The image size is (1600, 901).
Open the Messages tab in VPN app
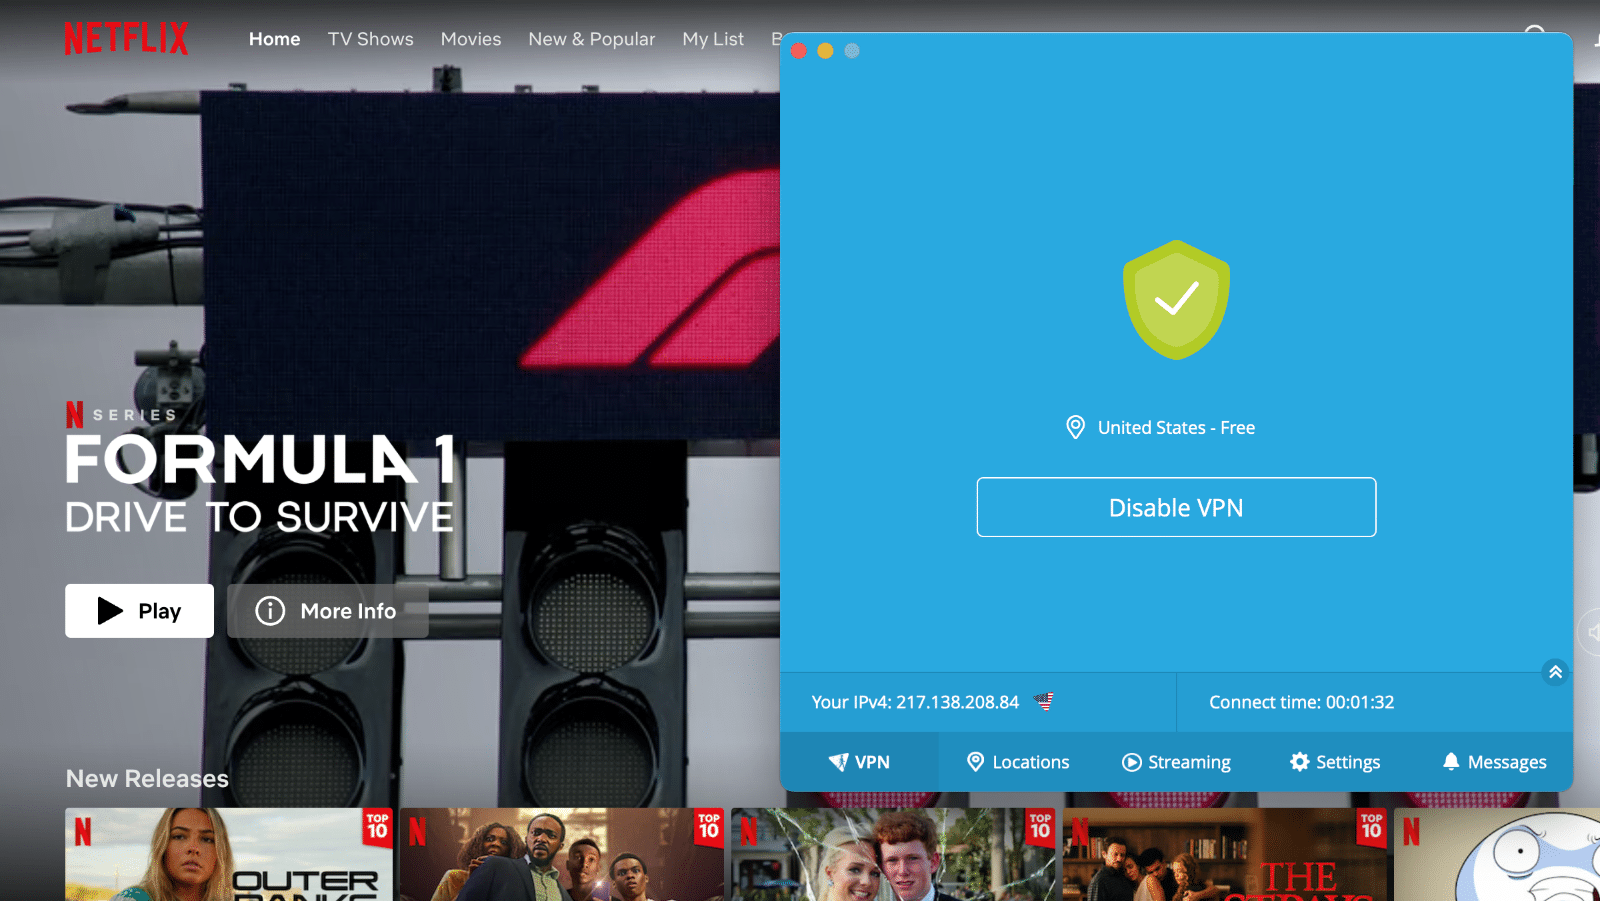click(1494, 762)
